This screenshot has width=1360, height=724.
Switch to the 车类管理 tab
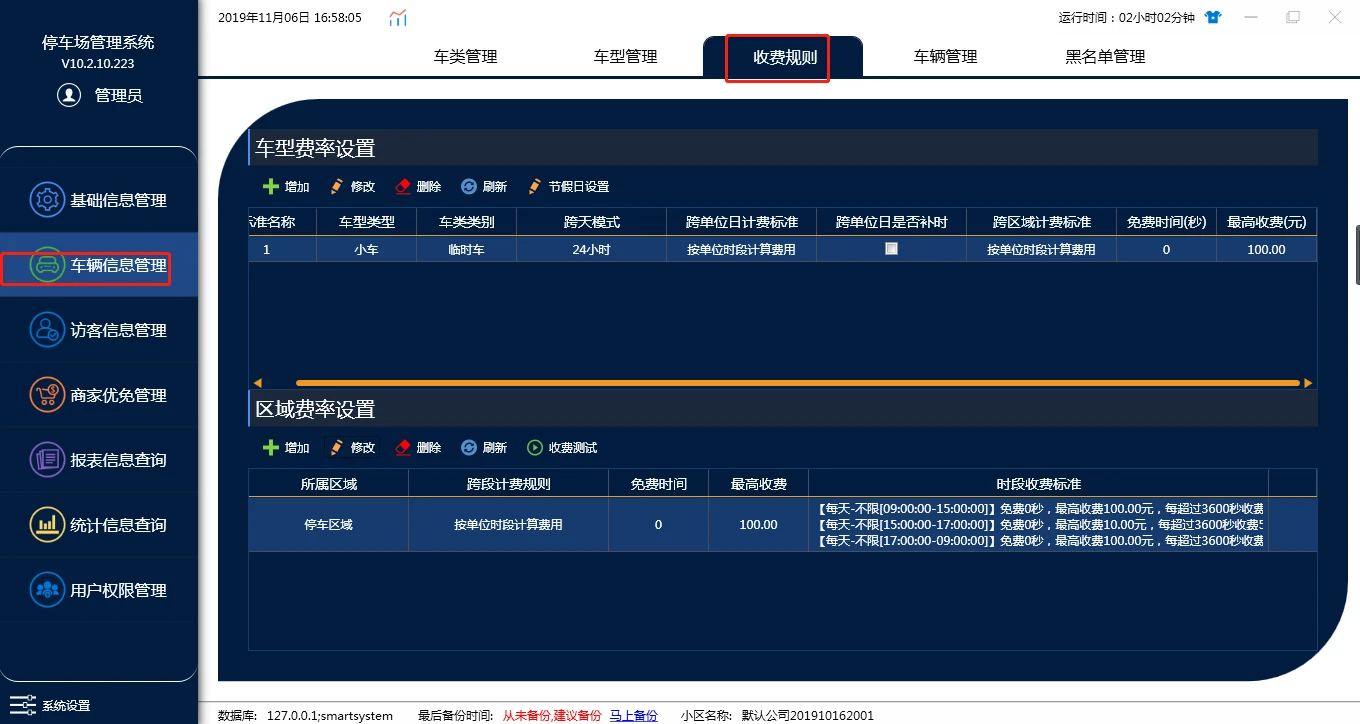(465, 57)
